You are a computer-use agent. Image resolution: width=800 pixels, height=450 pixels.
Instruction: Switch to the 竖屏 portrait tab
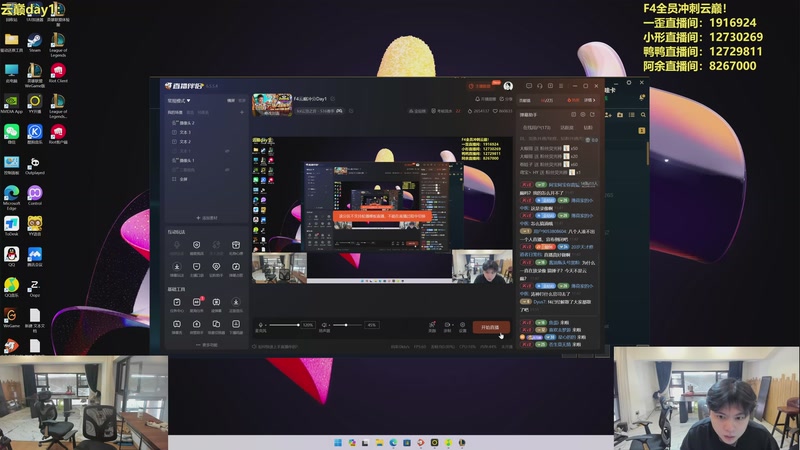pyautogui.click(x=241, y=101)
